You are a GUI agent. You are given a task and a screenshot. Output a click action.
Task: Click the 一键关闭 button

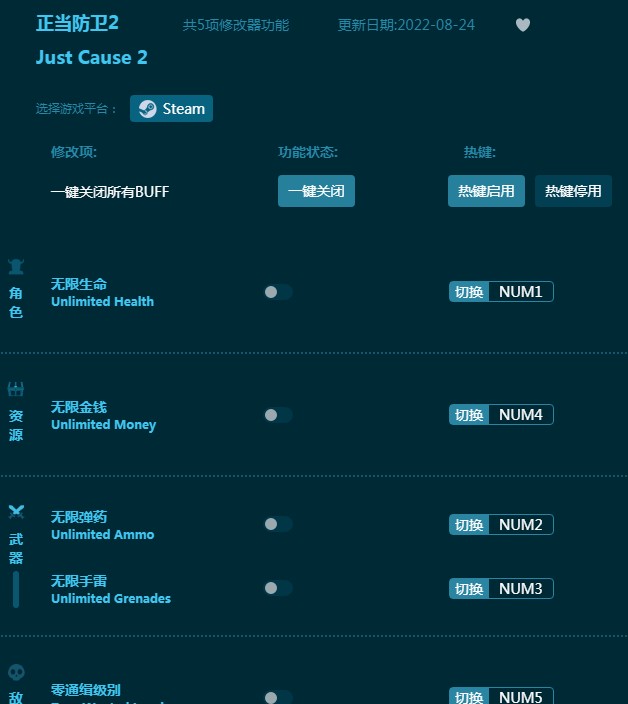point(316,191)
